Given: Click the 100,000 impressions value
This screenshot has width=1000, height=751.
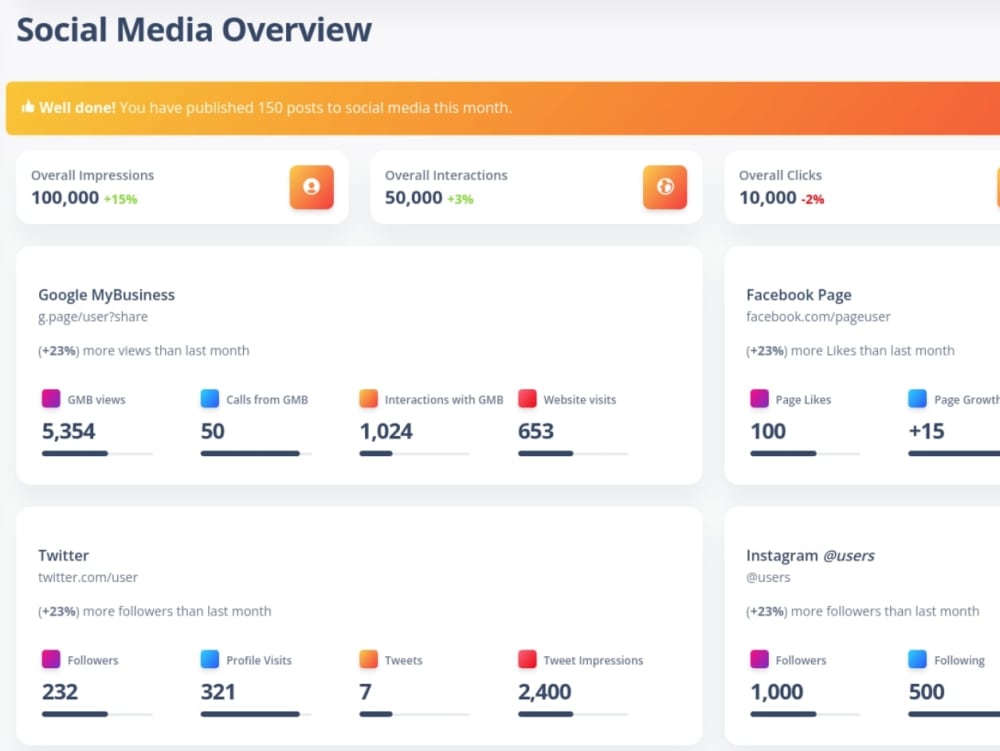Looking at the screenshot, I should point(65,198).
